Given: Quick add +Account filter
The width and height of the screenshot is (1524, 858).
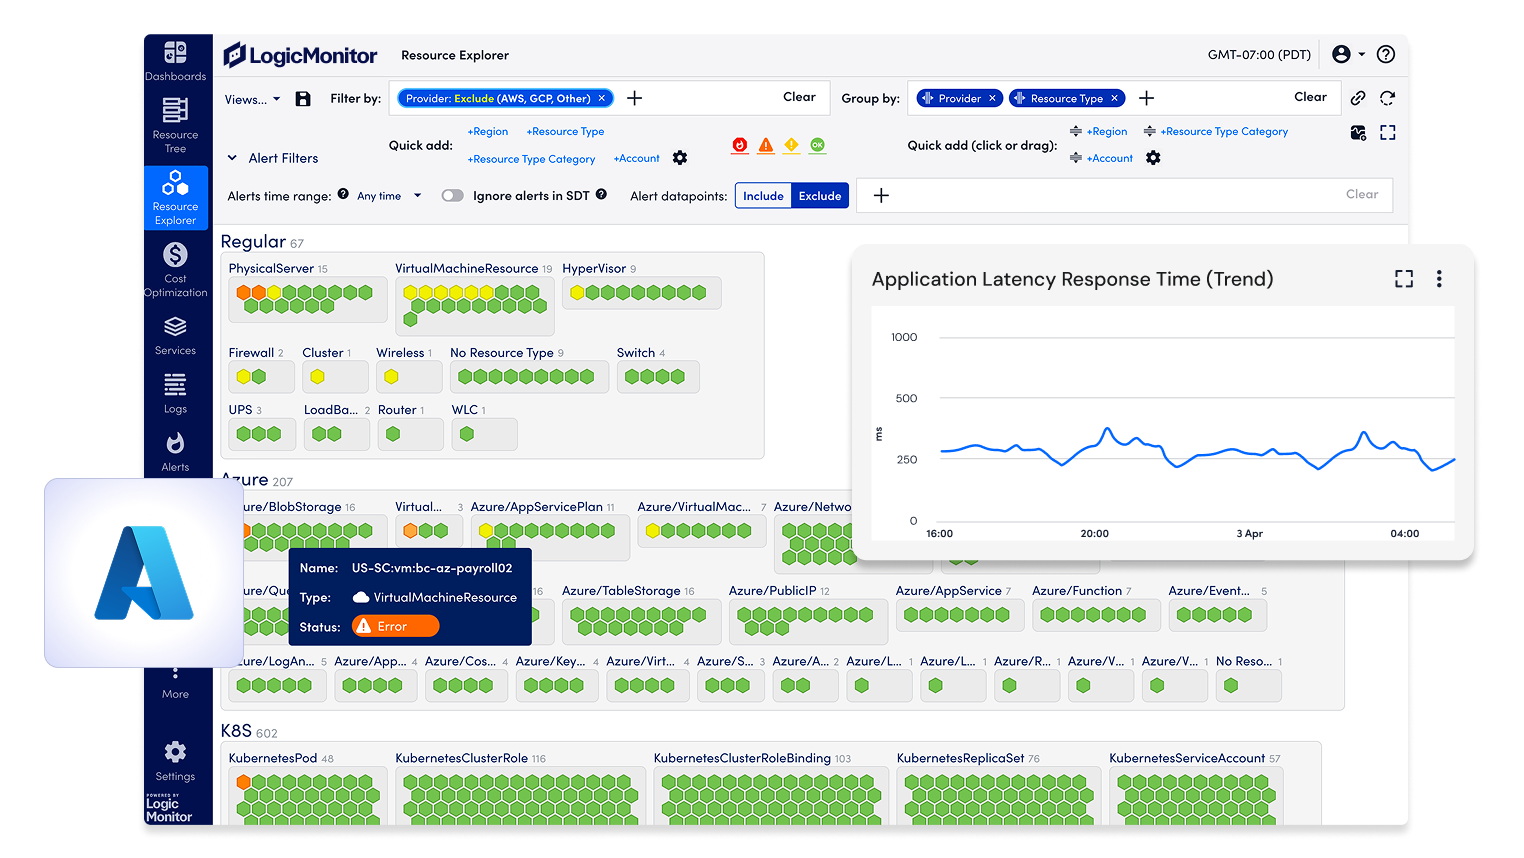Looking at the screenshot, I should click(636, 159).
